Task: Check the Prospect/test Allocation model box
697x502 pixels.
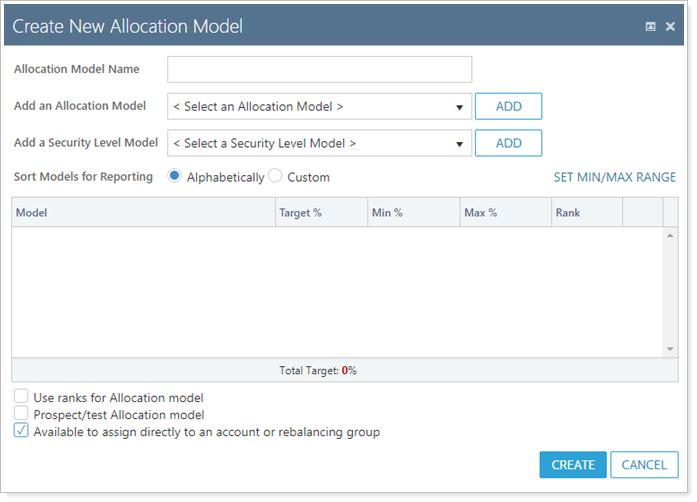Action: [x=22, y=414]
